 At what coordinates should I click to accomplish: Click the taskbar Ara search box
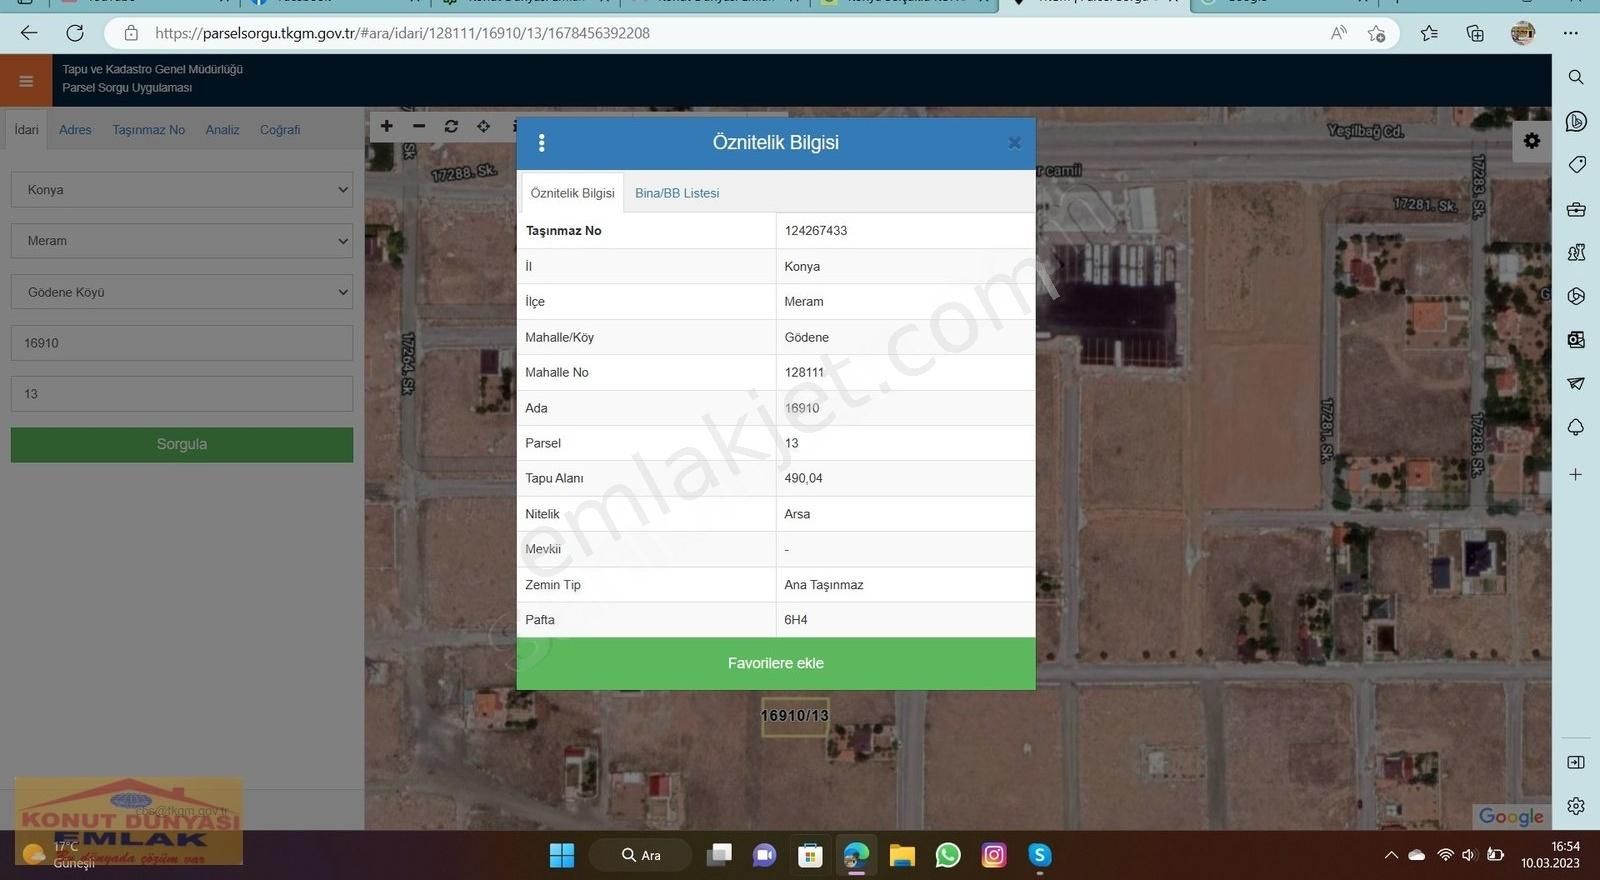(641, 855)
